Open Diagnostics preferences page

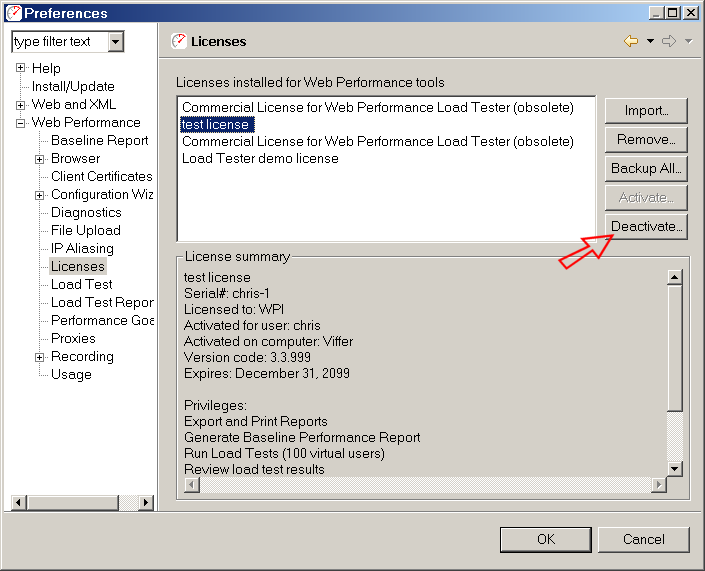[x=86, y=212]
